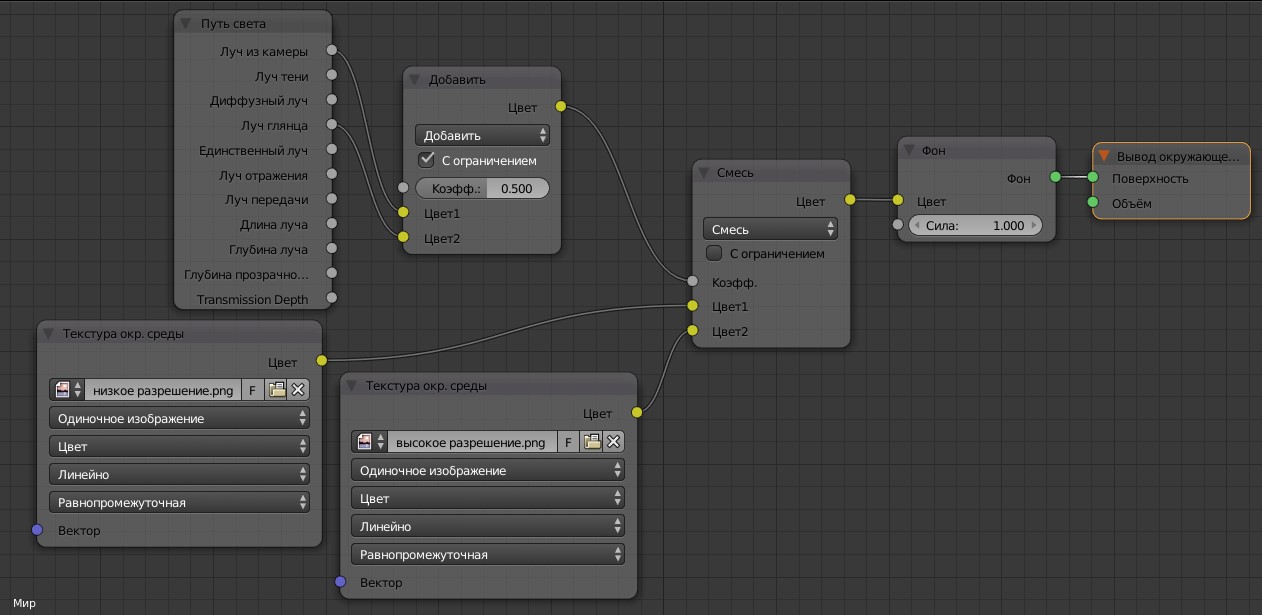Open Равнопромежуточная projection dropdown in low-res node
This screenshot has width=1262, height=615.
pos(180,502)
